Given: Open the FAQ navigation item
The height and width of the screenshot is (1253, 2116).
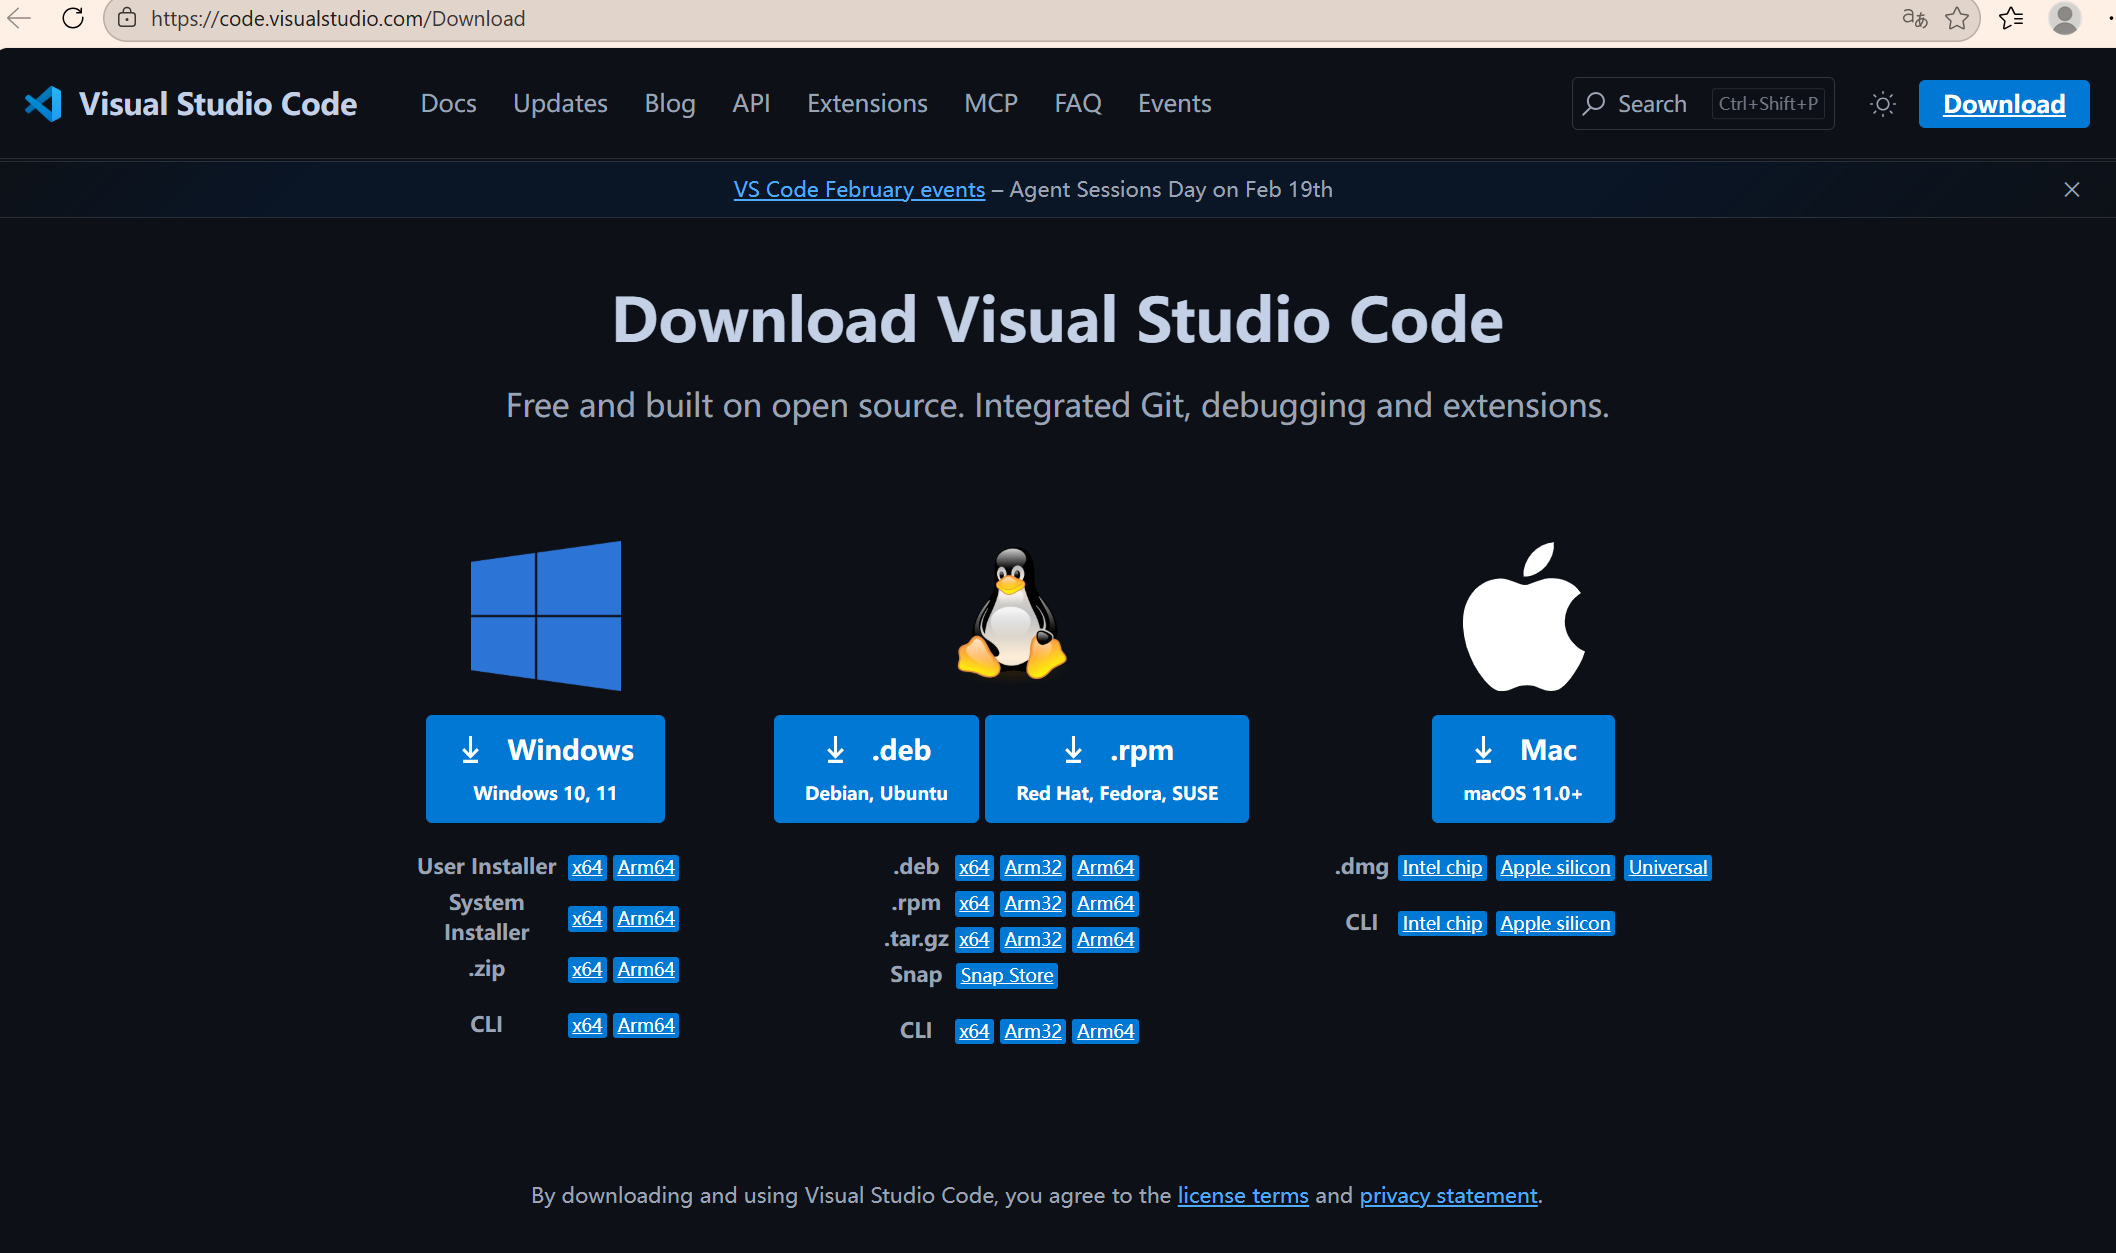Looking at the screenshot, I should pos(1077,103).
